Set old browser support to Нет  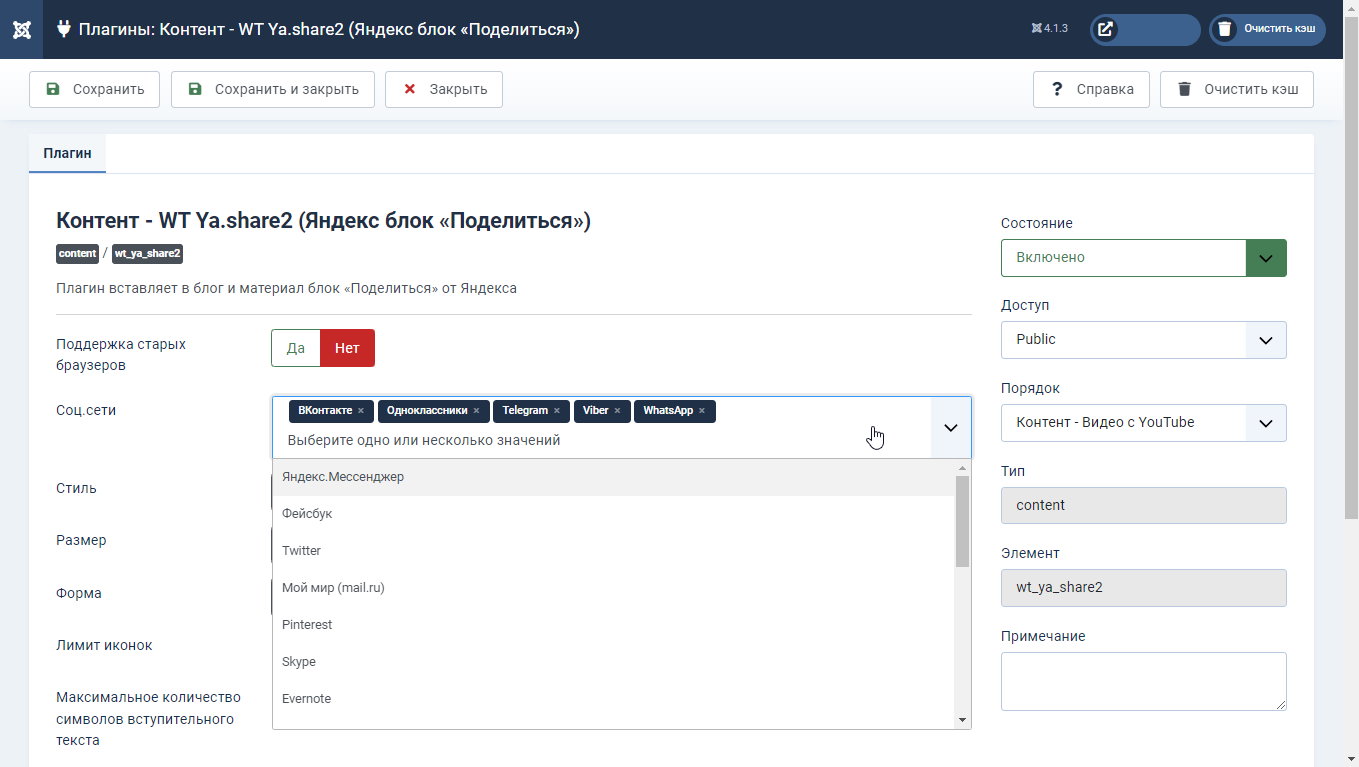point(347,348)
